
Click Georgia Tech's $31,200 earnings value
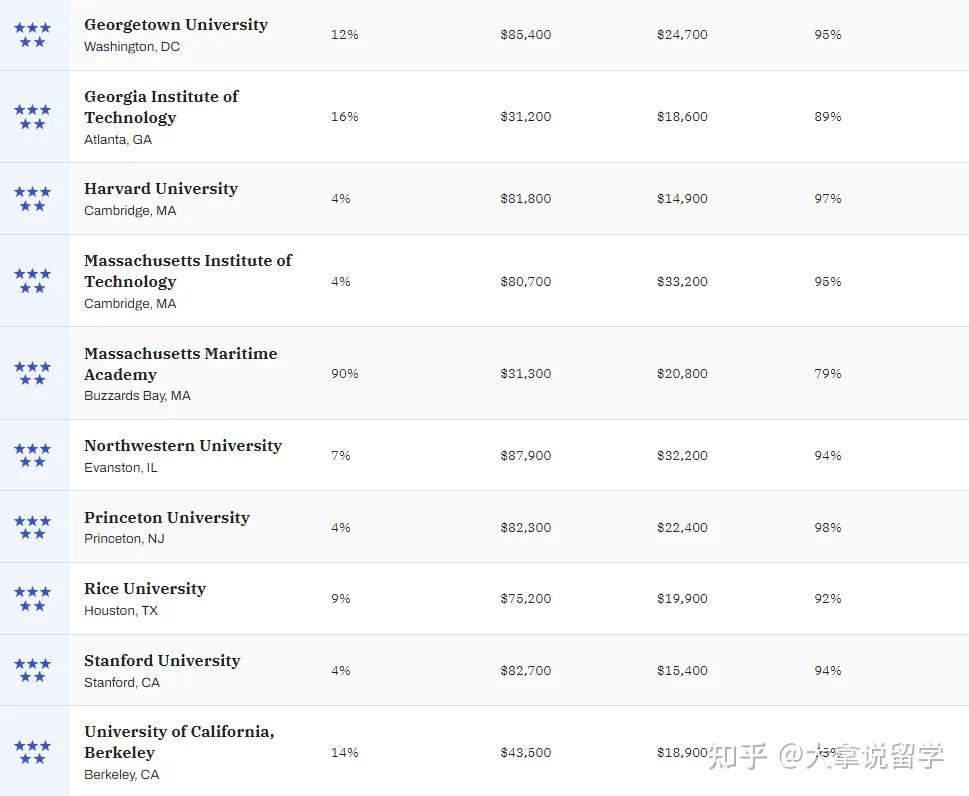(525, 117)
